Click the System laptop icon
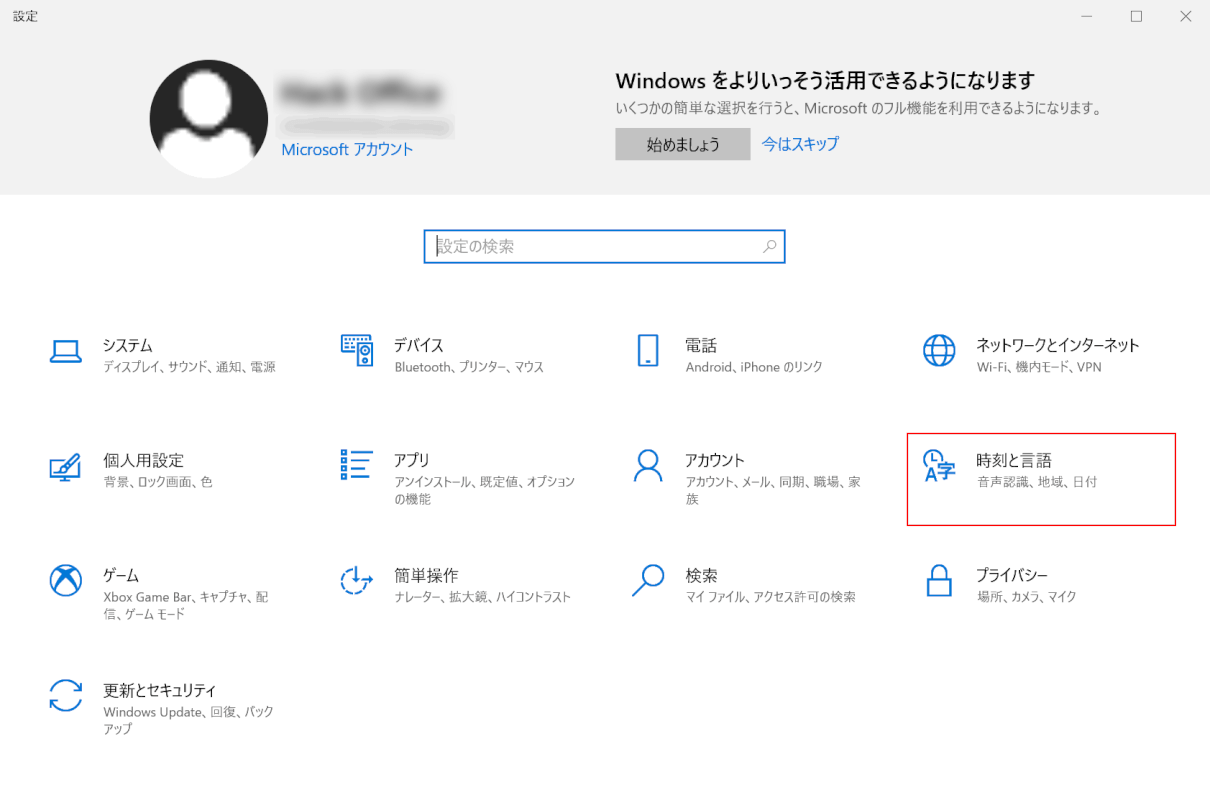This screenshot has height=800, width=1210. (x=65, y=351)
